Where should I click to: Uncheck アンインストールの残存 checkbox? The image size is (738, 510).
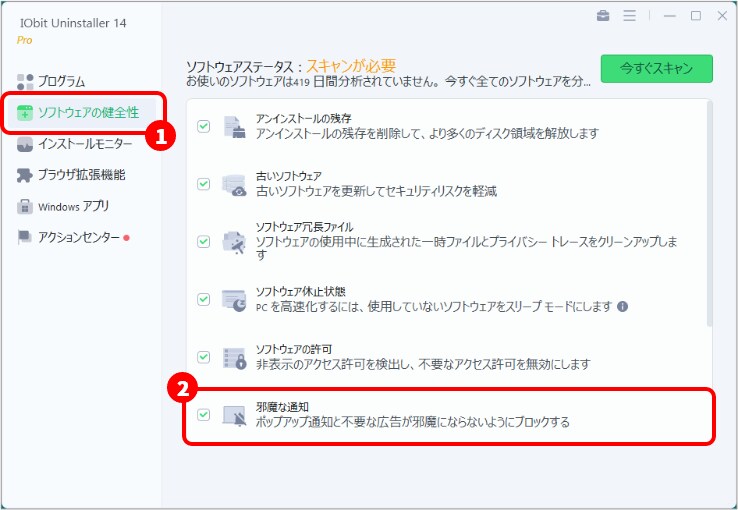coord(203,126)
